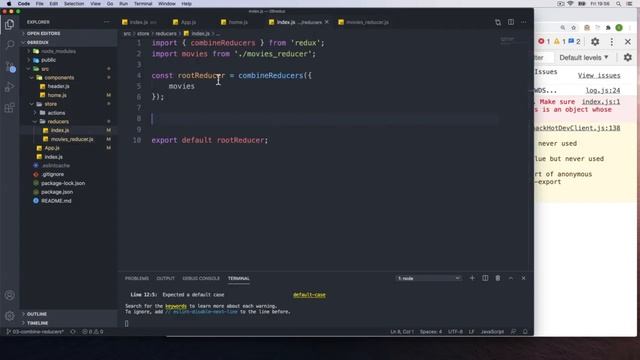Click the error count icon in DevTools
The image size is (640, 360).
541,41
